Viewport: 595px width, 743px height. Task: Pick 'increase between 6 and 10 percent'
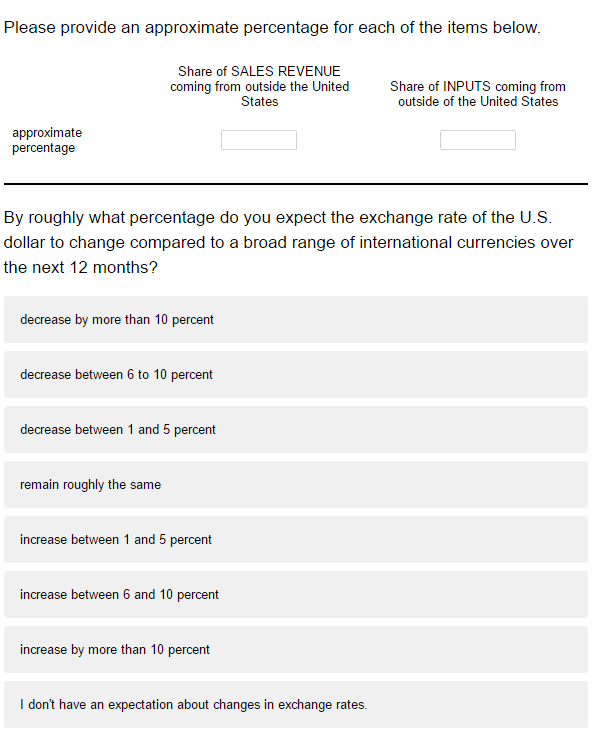coord(296,595)
